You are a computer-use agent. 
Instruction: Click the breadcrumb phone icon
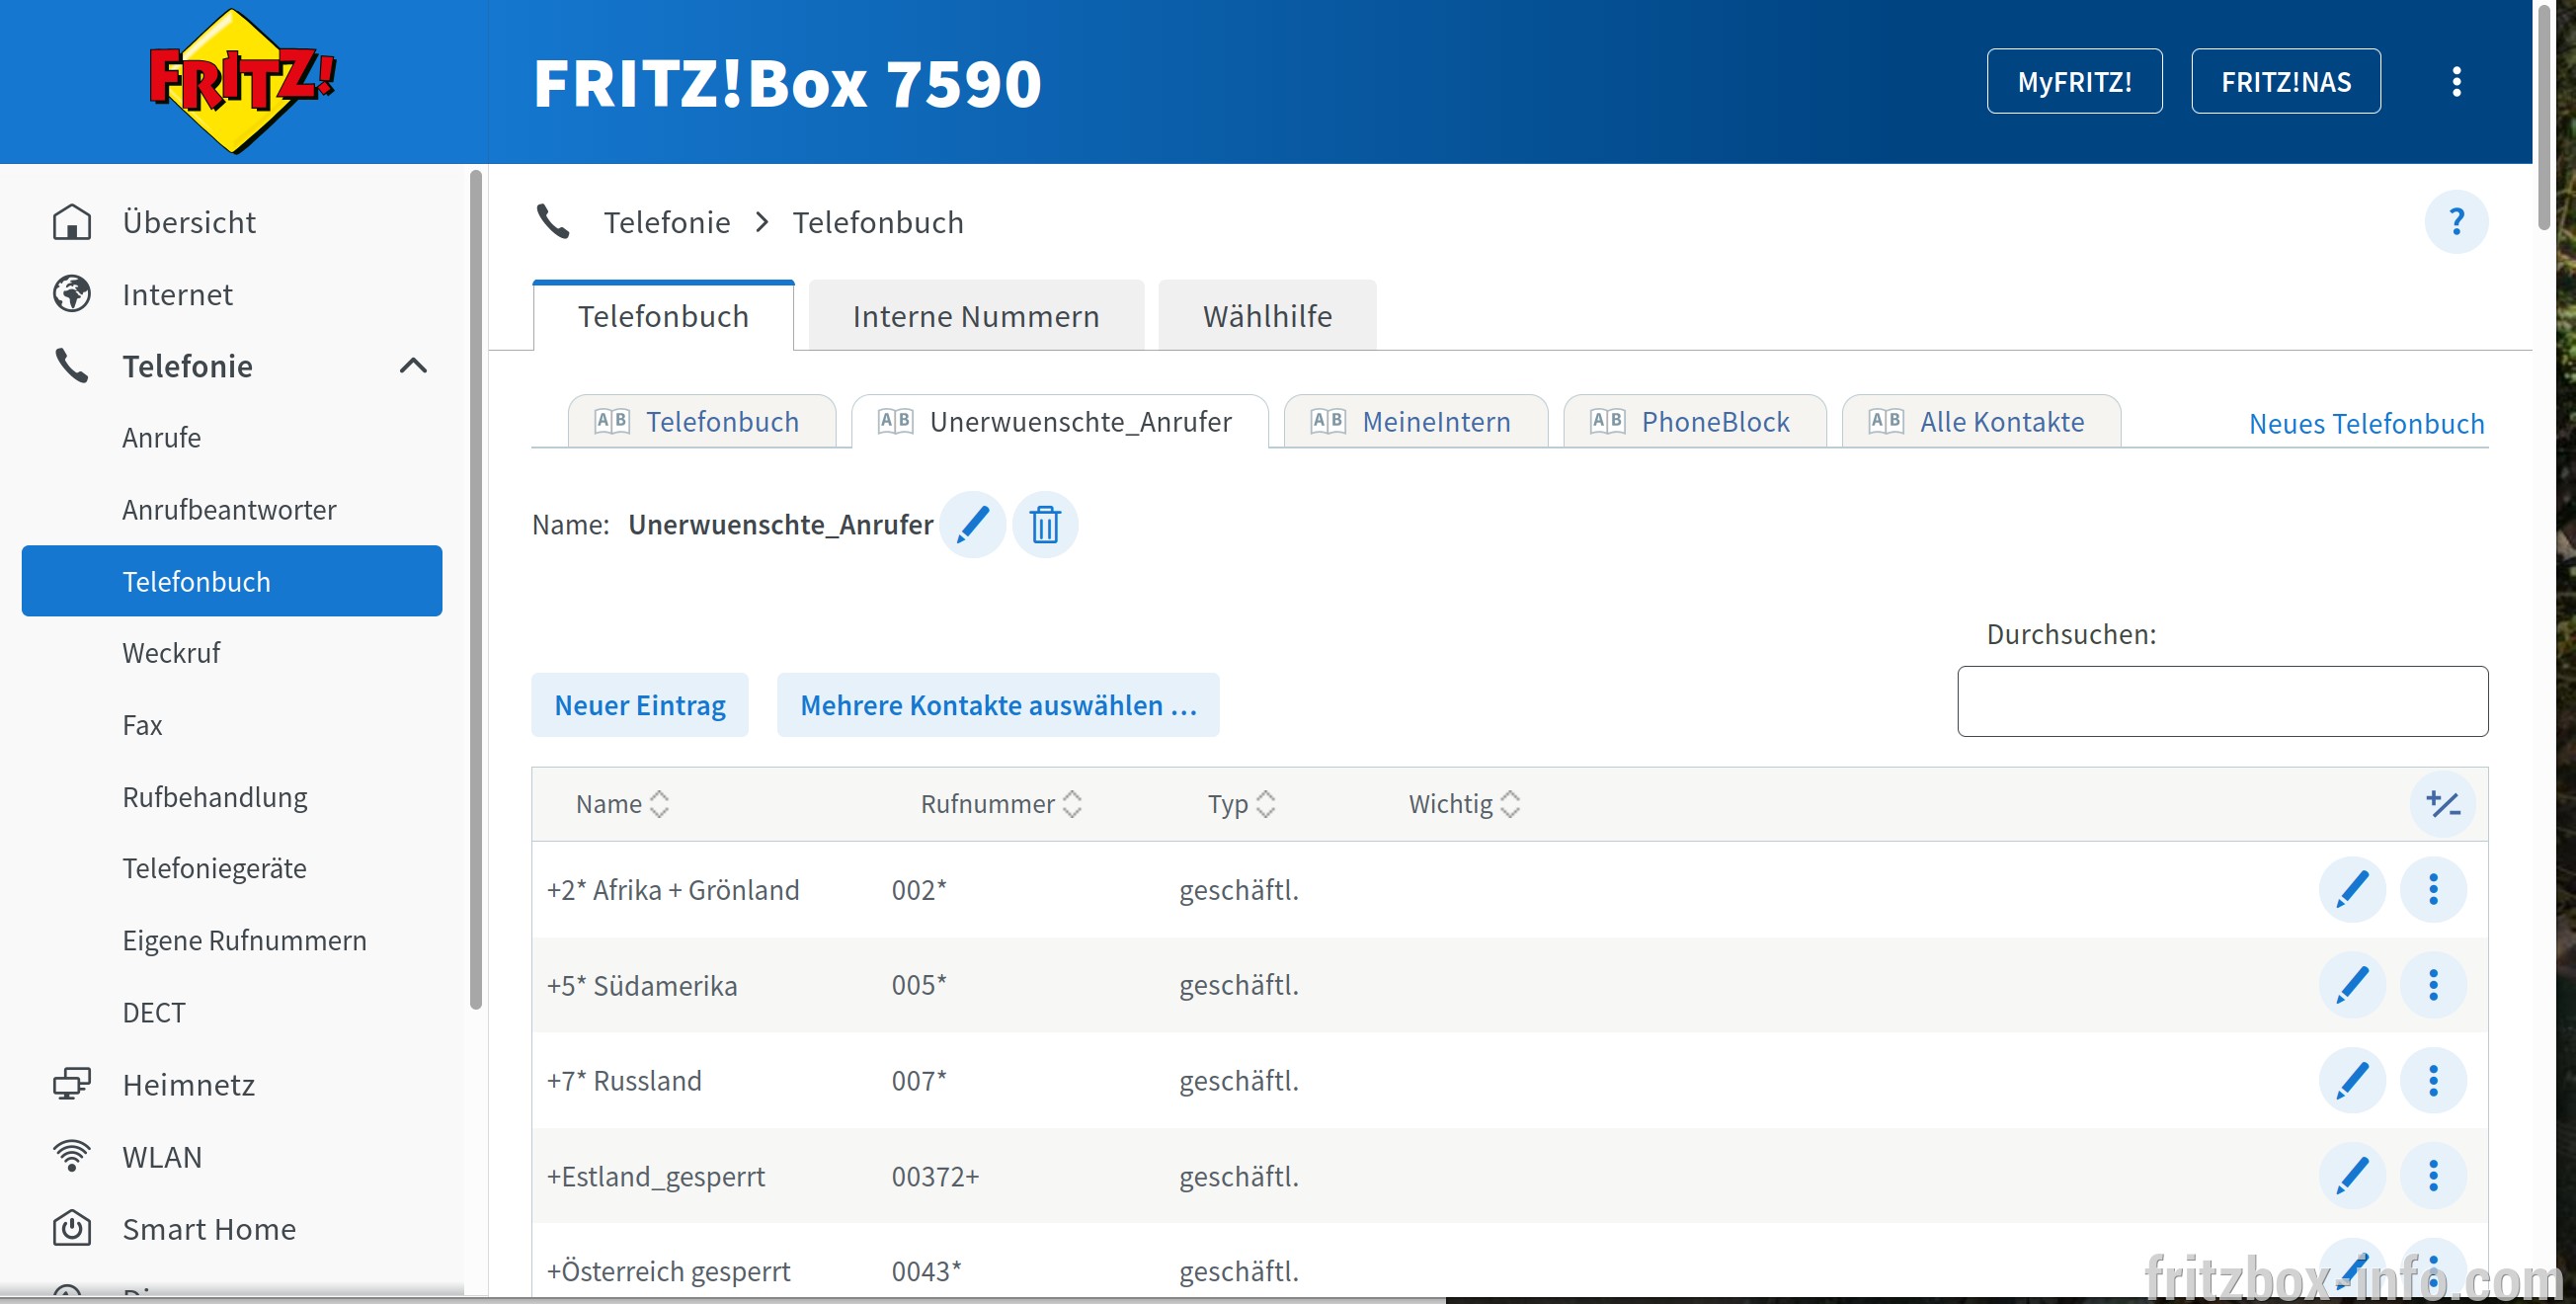pos(553,221)
